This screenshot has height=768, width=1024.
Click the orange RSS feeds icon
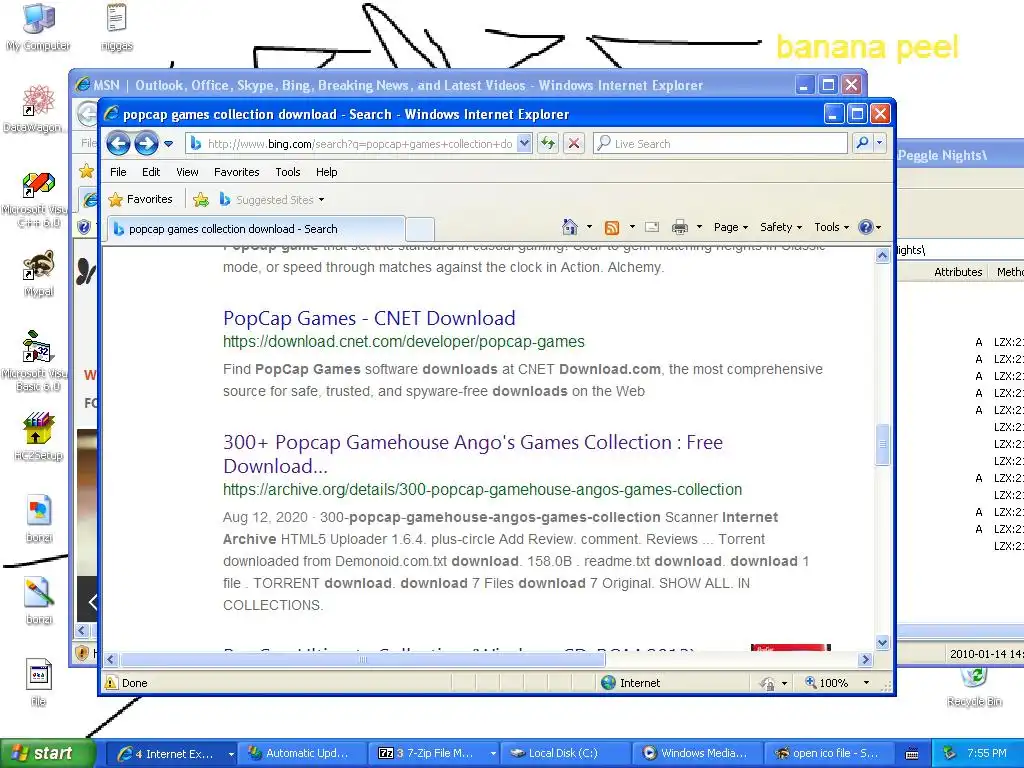point(612,227)
